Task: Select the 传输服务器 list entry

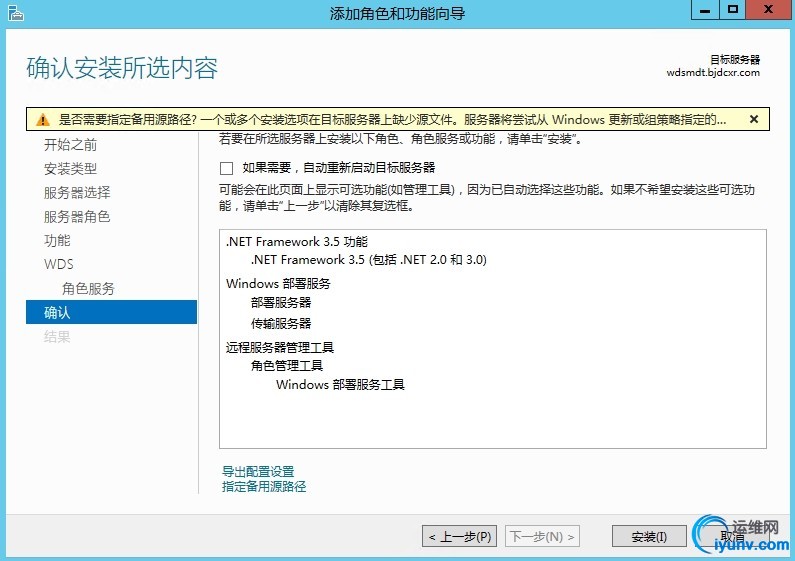Action: click(281, 323)
